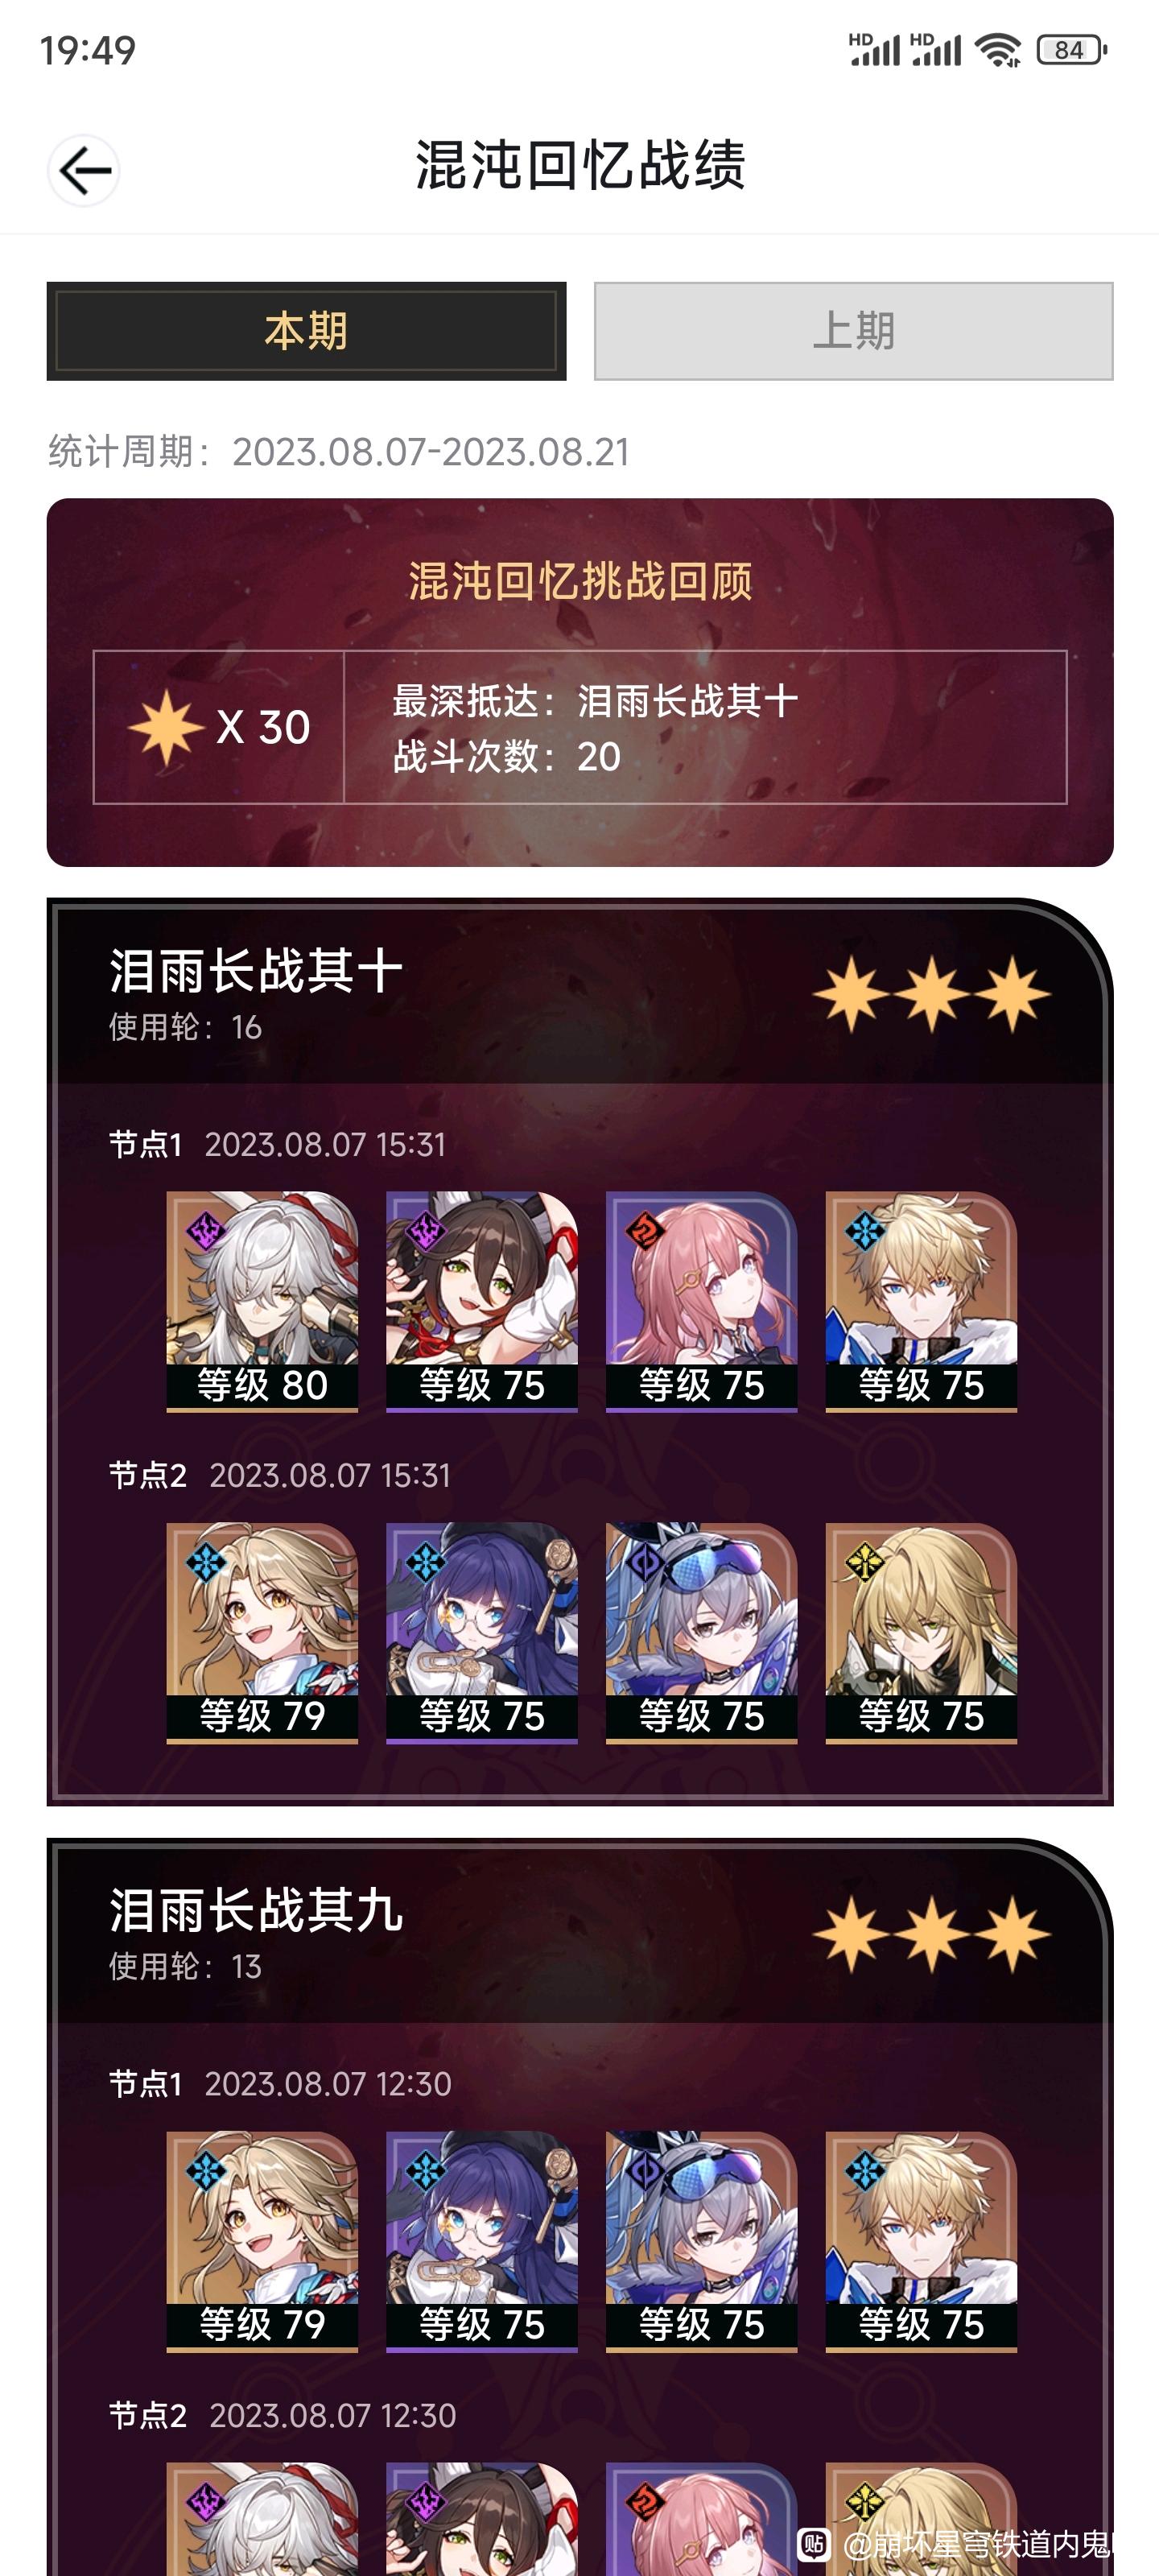Click the fire element icon on pink-haired character

(x=645, y=1230)
